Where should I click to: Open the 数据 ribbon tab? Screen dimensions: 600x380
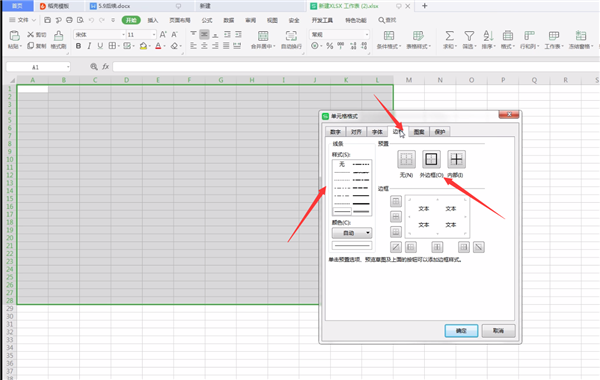(229, 20)
